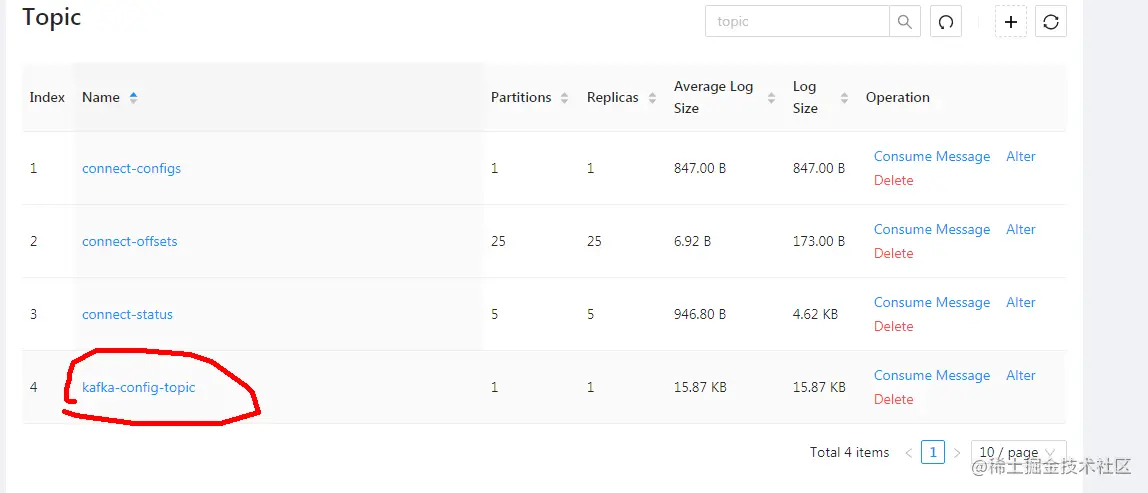Open the 10 / page size dropdown
Screen dimensions: 1148x493
[1018, 453]
